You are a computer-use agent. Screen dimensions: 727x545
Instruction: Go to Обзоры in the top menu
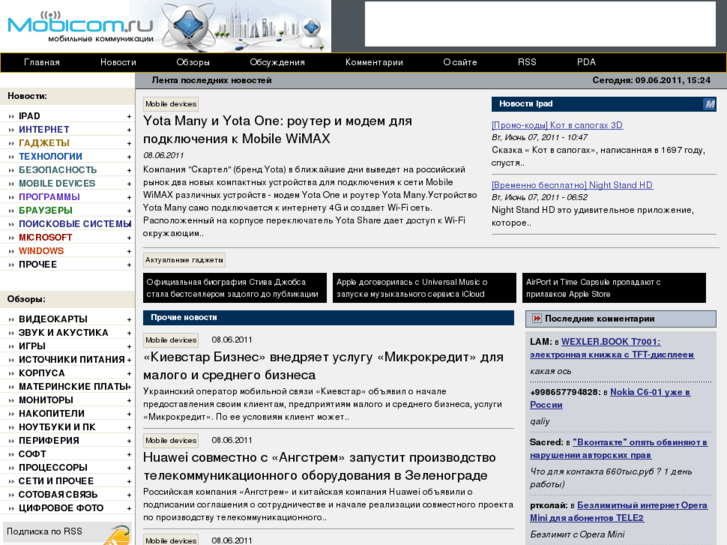193,62
